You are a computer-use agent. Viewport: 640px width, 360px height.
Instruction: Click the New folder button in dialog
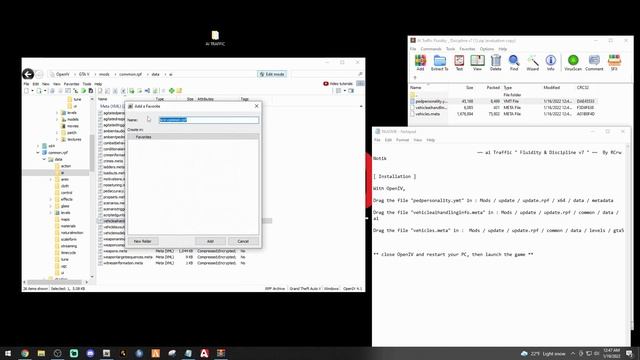pos(142,241)
